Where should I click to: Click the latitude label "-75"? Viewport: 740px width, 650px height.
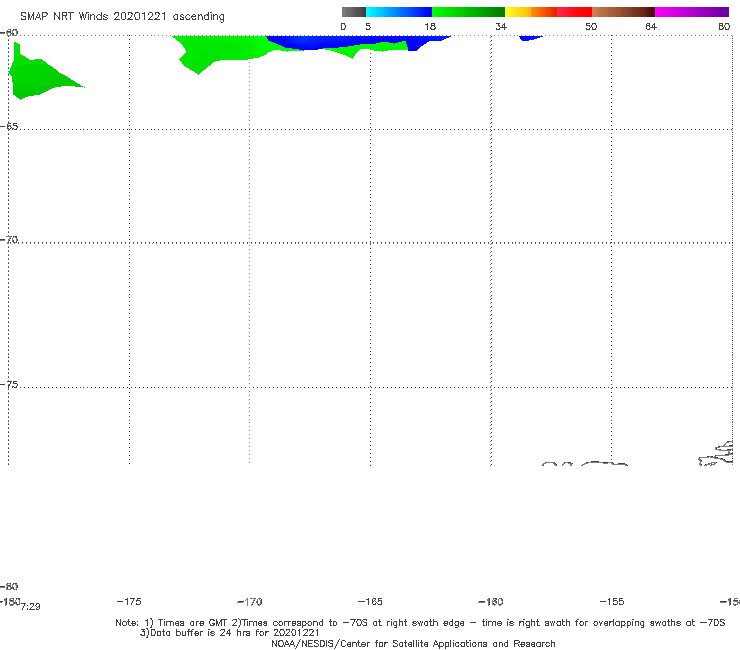(x=9, y=385)
